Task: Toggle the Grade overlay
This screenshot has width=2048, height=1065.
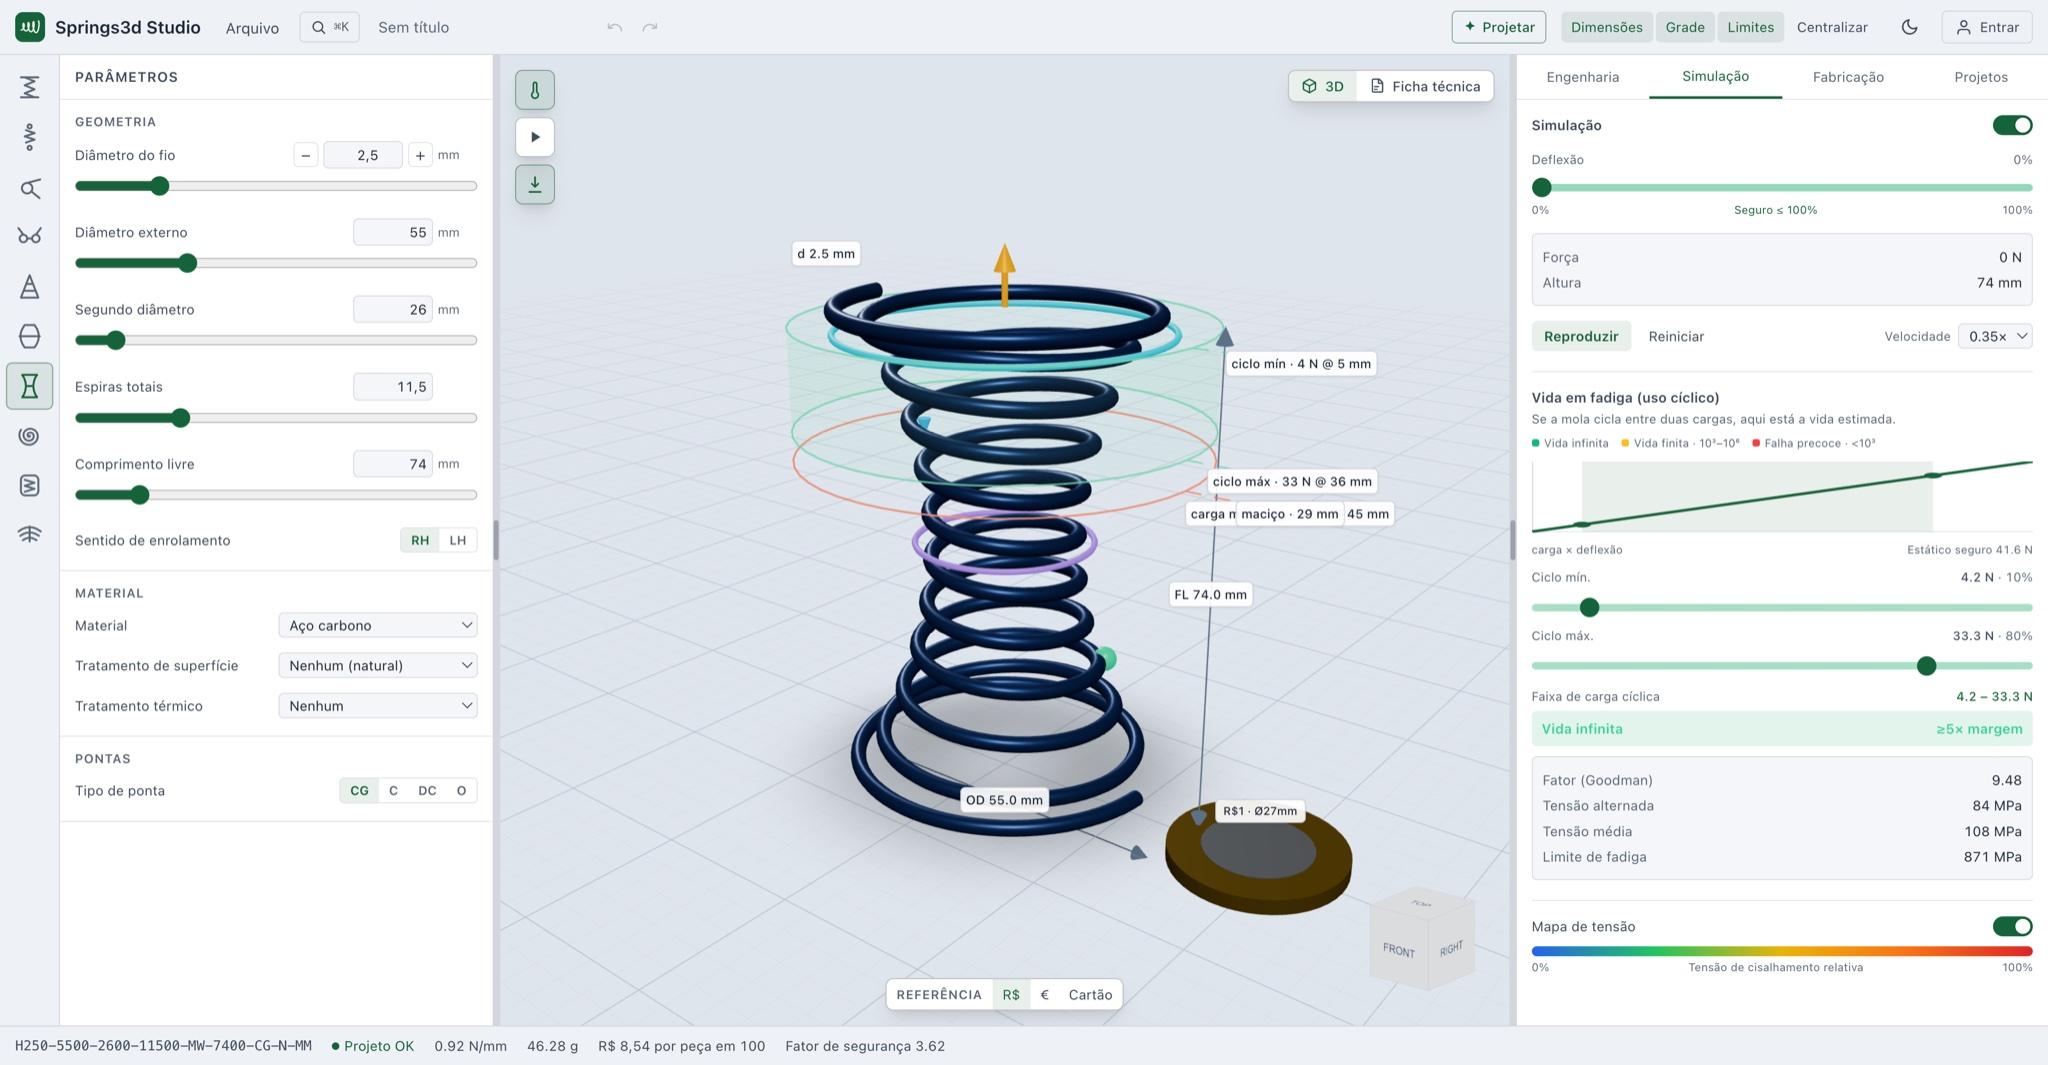Action: 1685,27
